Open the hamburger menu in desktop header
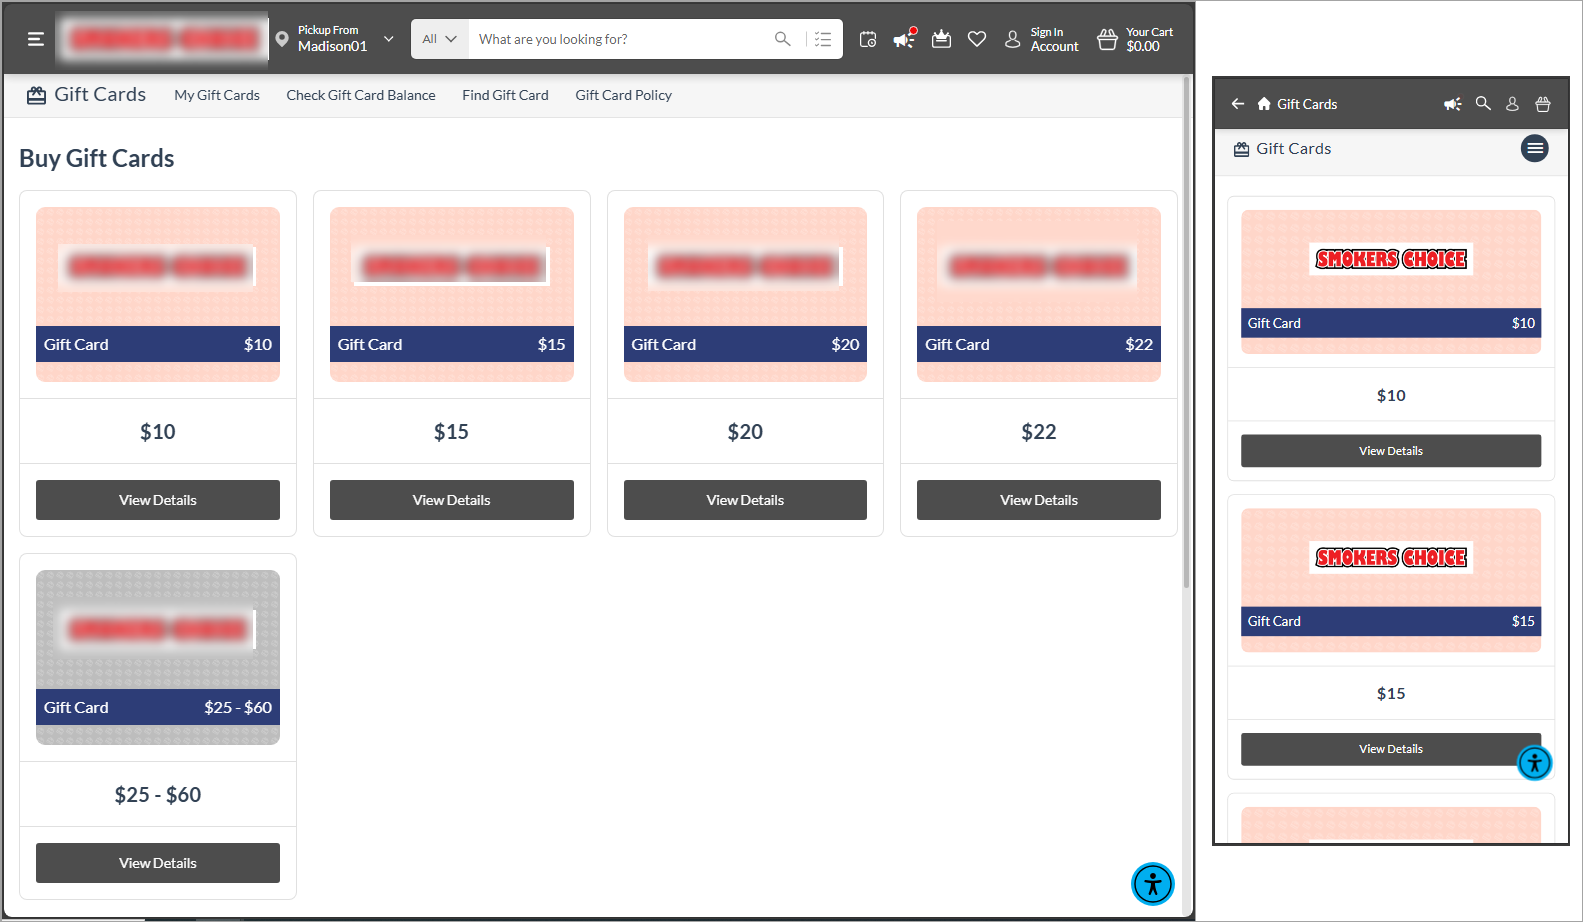This screenshot has width=1583, height=922. pos(36,39)
